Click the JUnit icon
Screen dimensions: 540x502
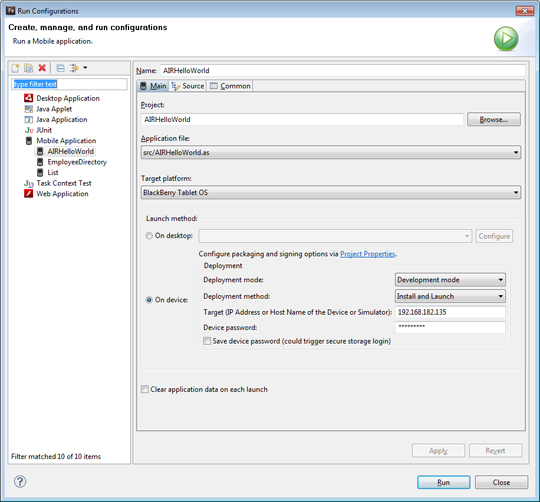click(29, 130)
